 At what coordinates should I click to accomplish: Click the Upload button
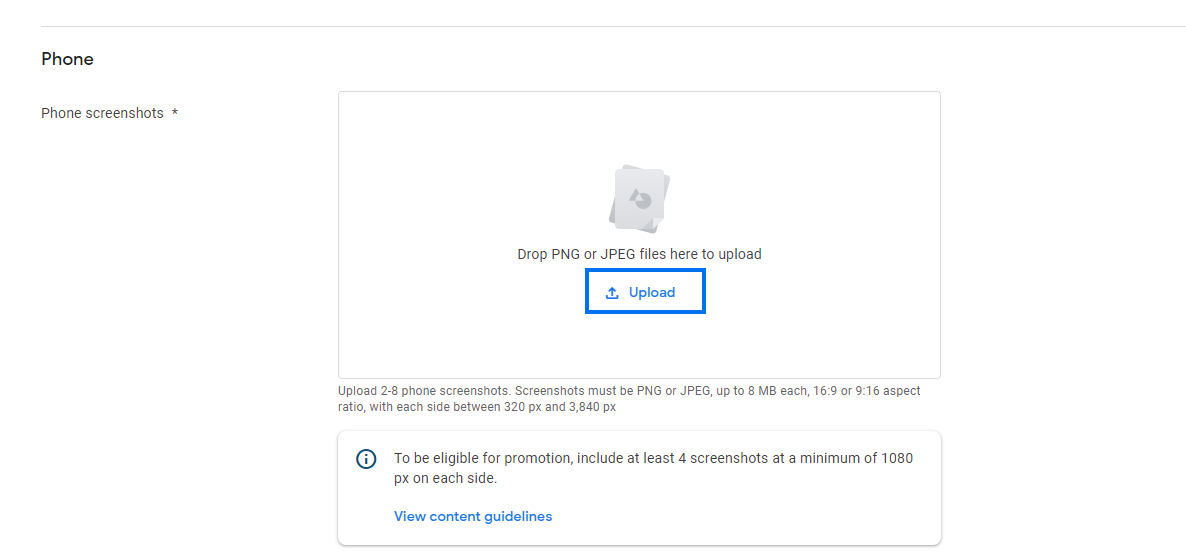645,292
